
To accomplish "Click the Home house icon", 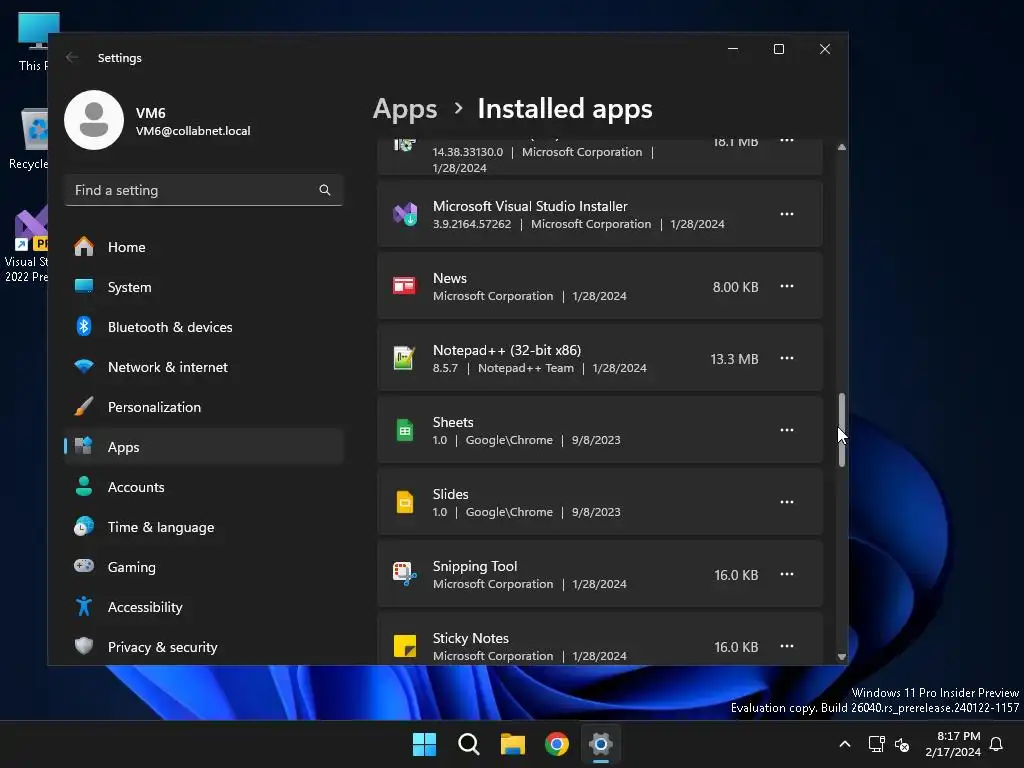I will [x=84, y=246].
